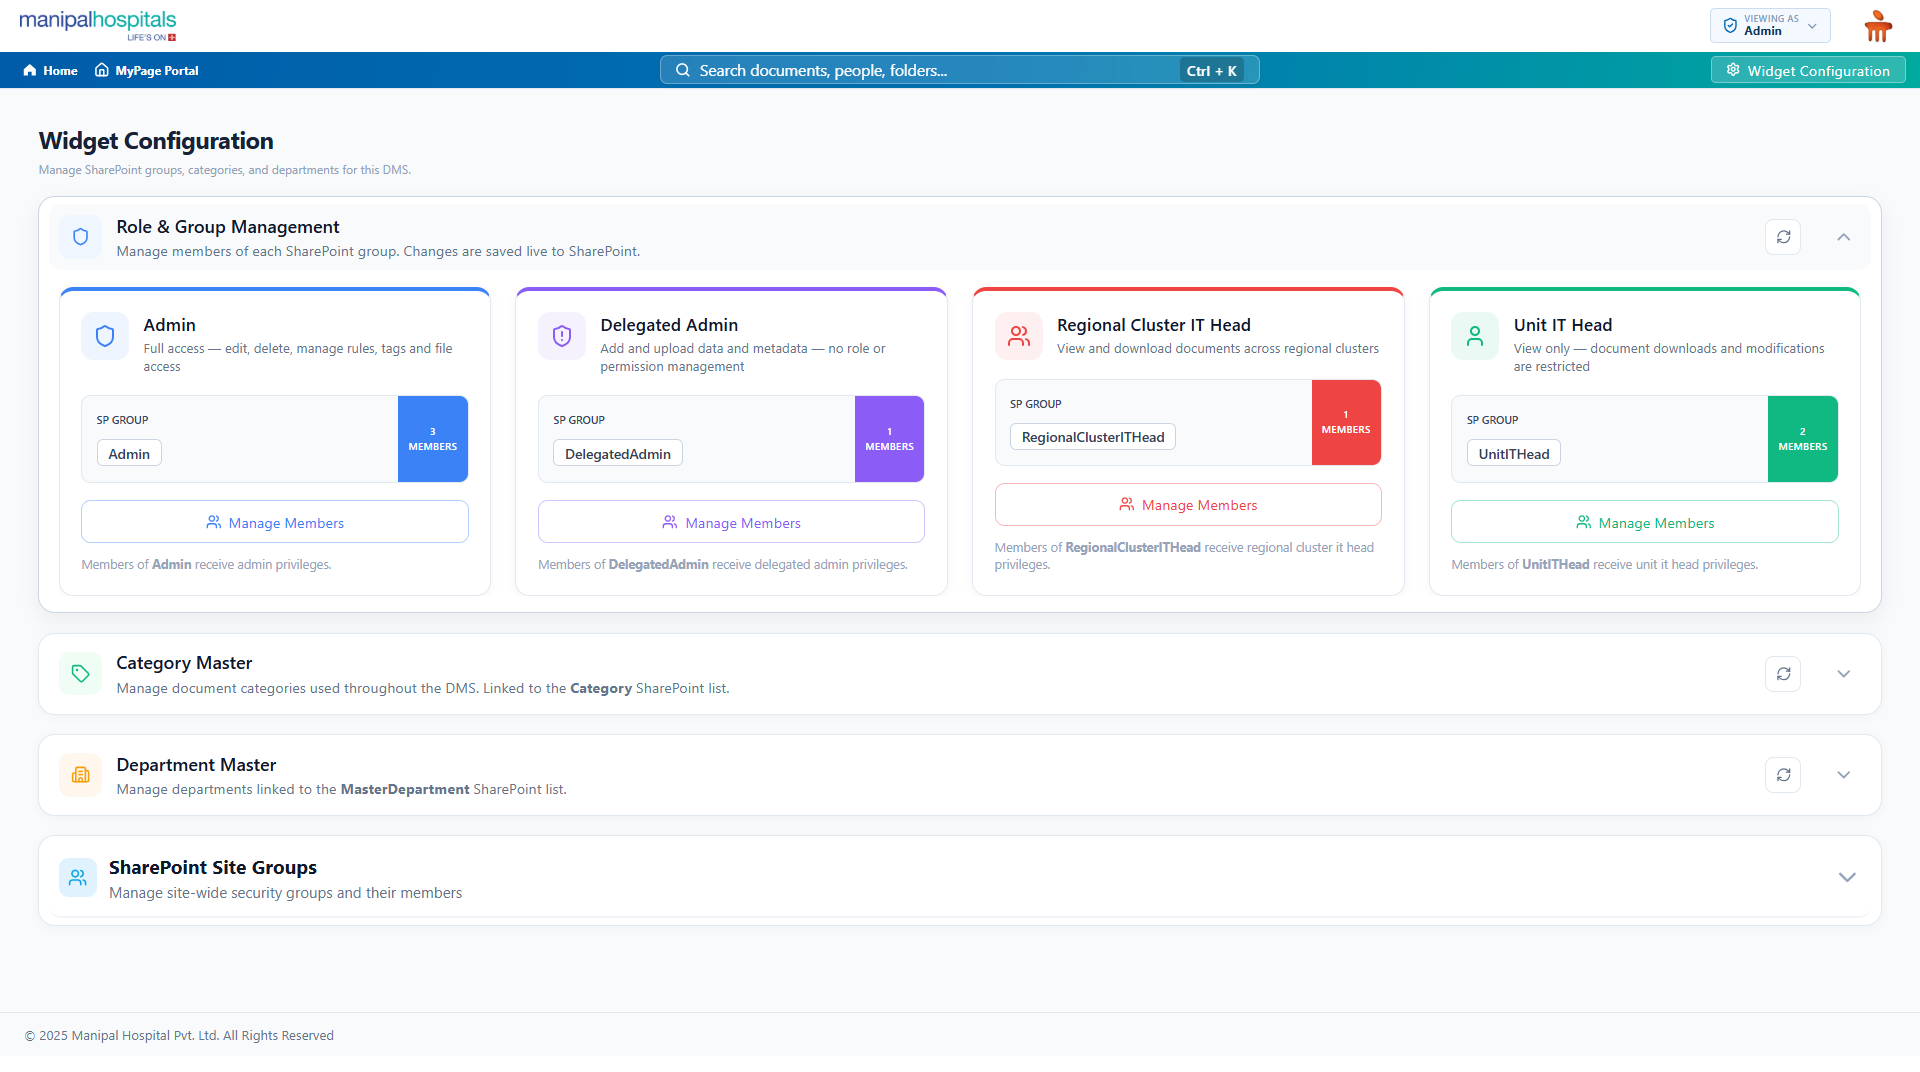Collapse the Role & Group Management section
The height and width of the screenshot is (1072, 1920).
click(1844, 237)
